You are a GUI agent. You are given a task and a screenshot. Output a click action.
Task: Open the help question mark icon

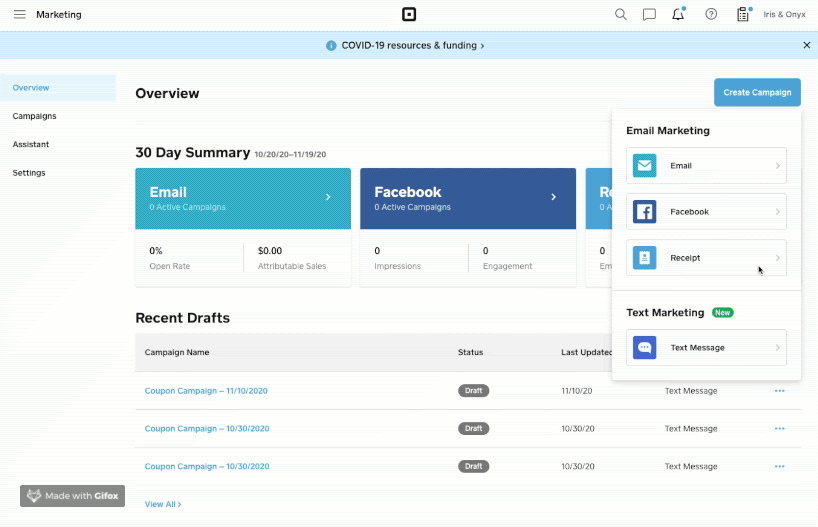711,15
